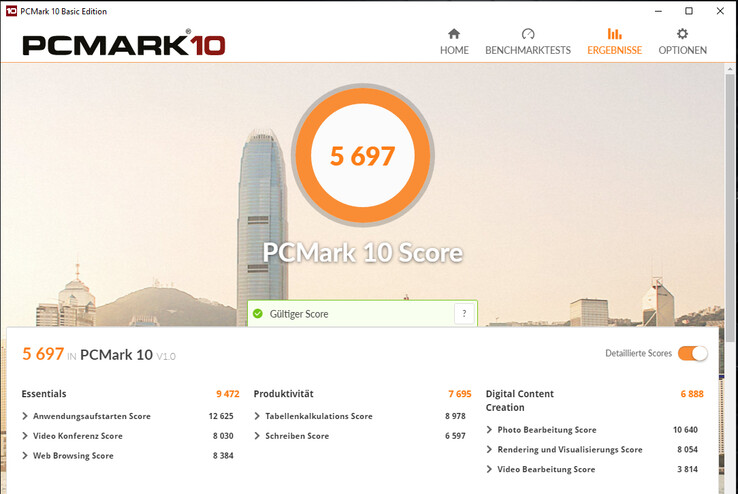
Task: Click the question mark help button
Action: click(x=464, y=314)
